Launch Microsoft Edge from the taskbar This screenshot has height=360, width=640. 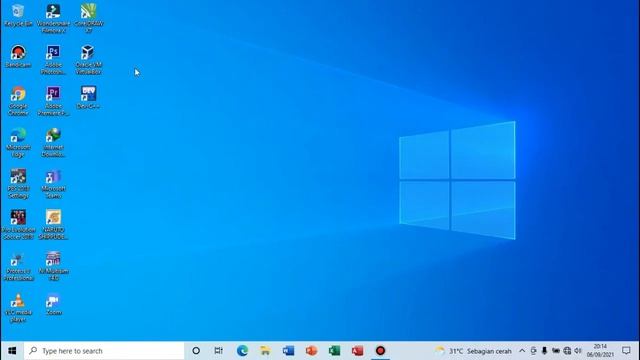[x=242, y=351]
